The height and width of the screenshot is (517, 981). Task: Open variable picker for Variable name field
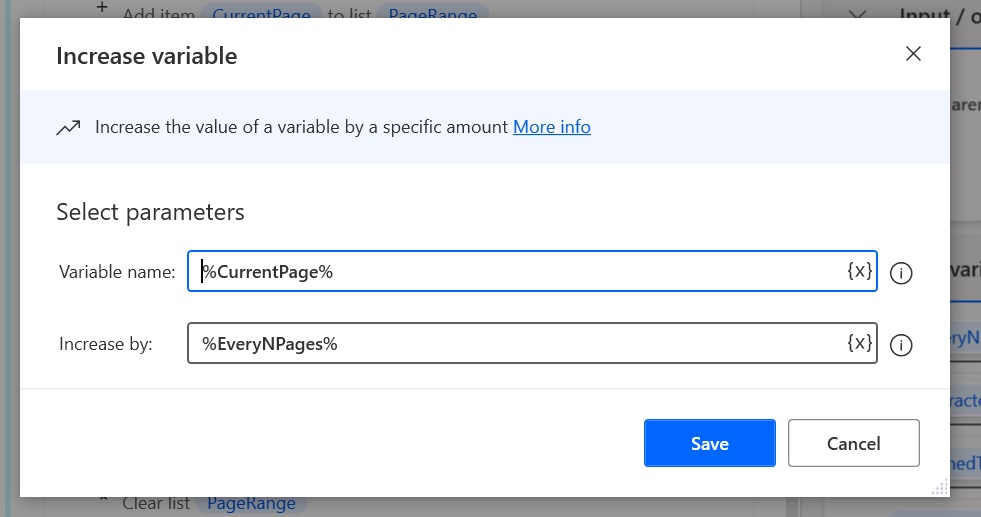tap(860, 271)
